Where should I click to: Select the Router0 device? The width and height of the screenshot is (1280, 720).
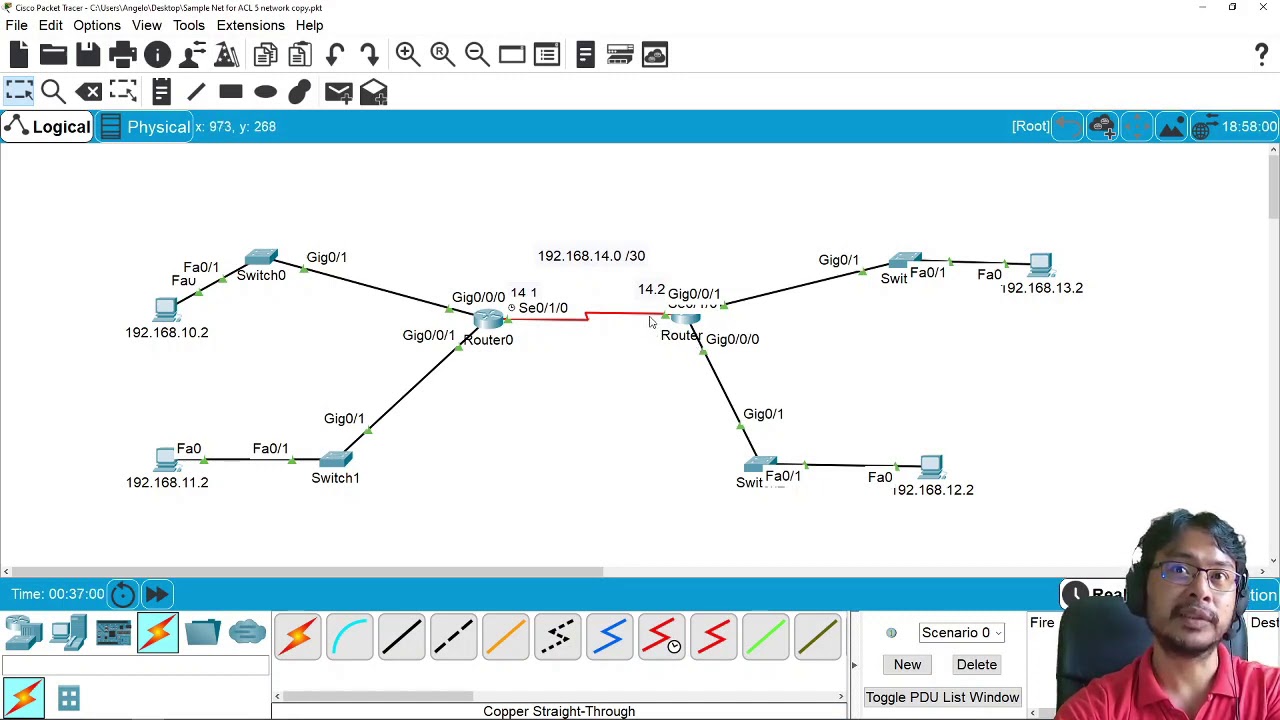click(x=488, y=319)
